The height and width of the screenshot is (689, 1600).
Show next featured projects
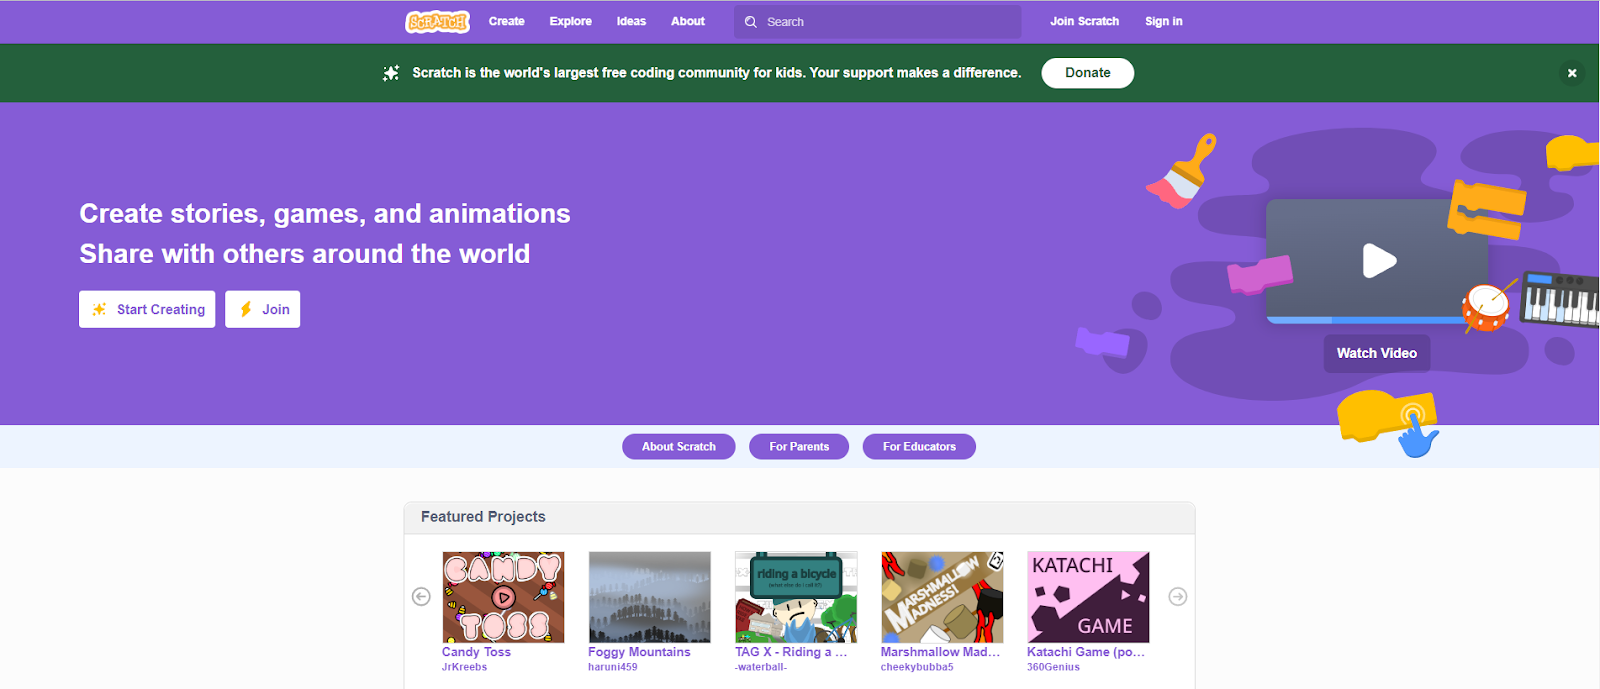(x=1178, y=597)
